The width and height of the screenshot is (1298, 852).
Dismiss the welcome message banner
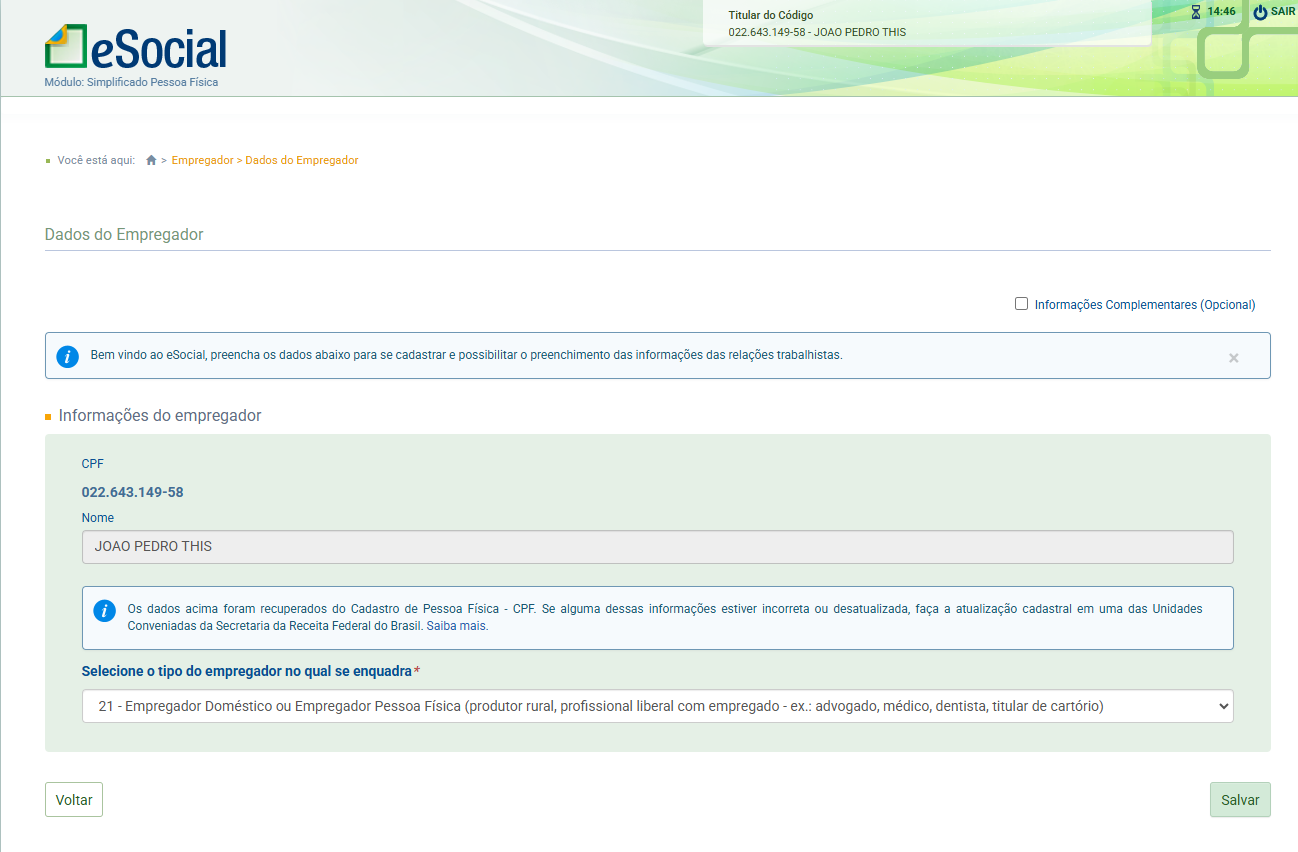(x=1233, y=357)
